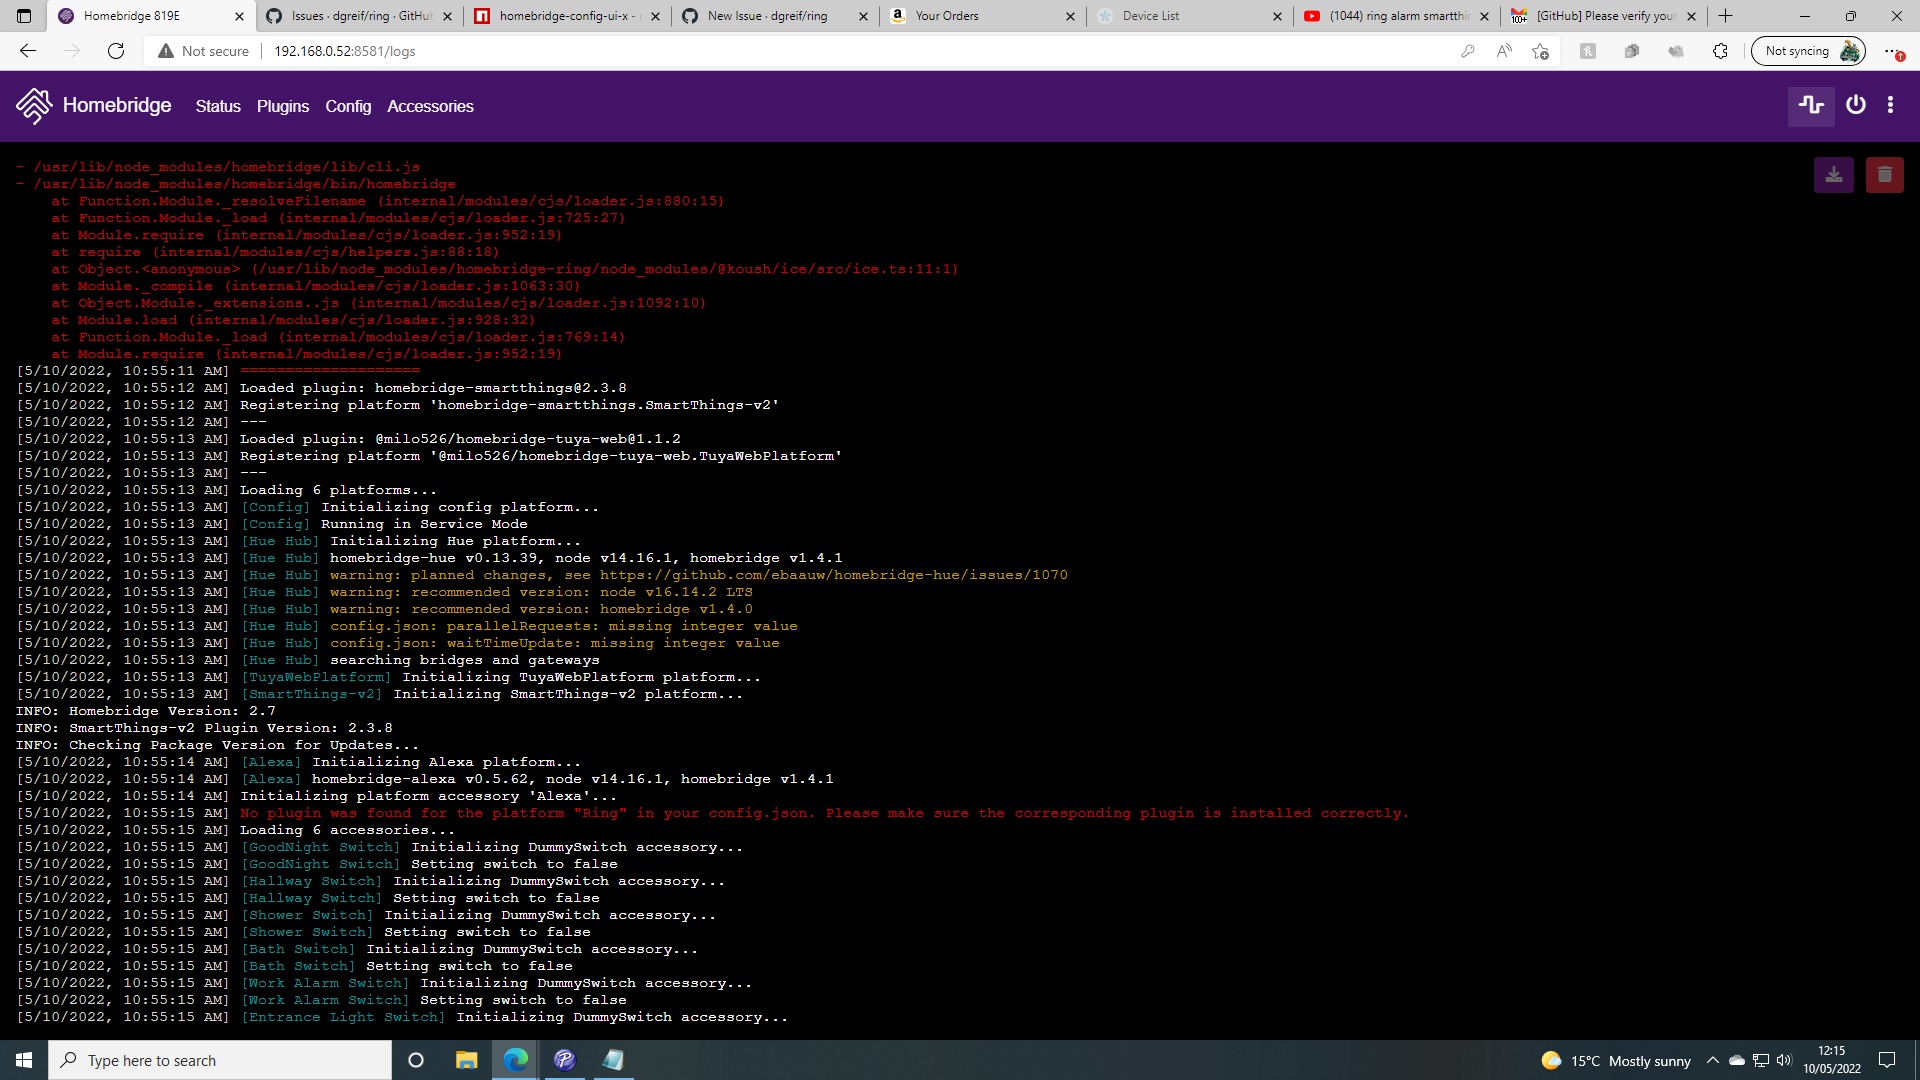Close the Homebridge 819E tab
Viewport: 1920px width, 1080px height.
(239, 16)
